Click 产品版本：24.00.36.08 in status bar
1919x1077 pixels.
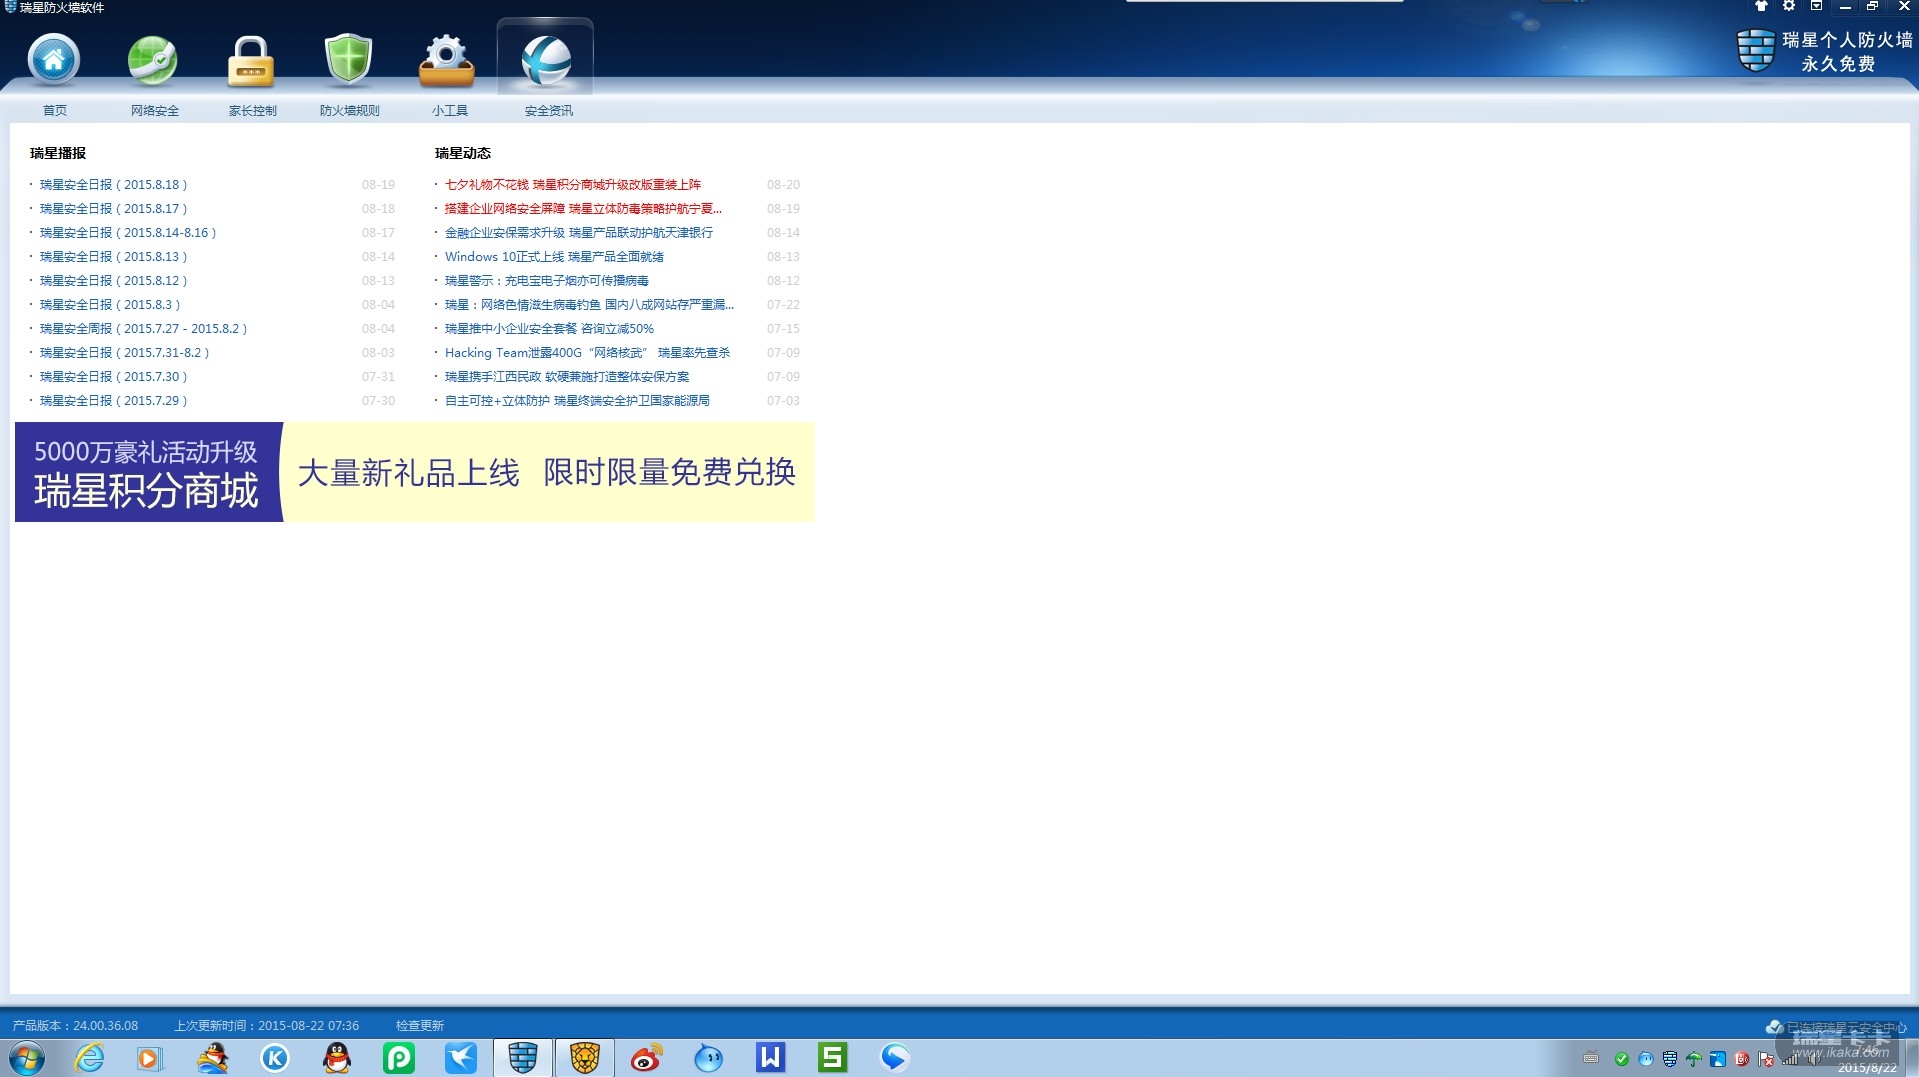(x=75, y=1026)
